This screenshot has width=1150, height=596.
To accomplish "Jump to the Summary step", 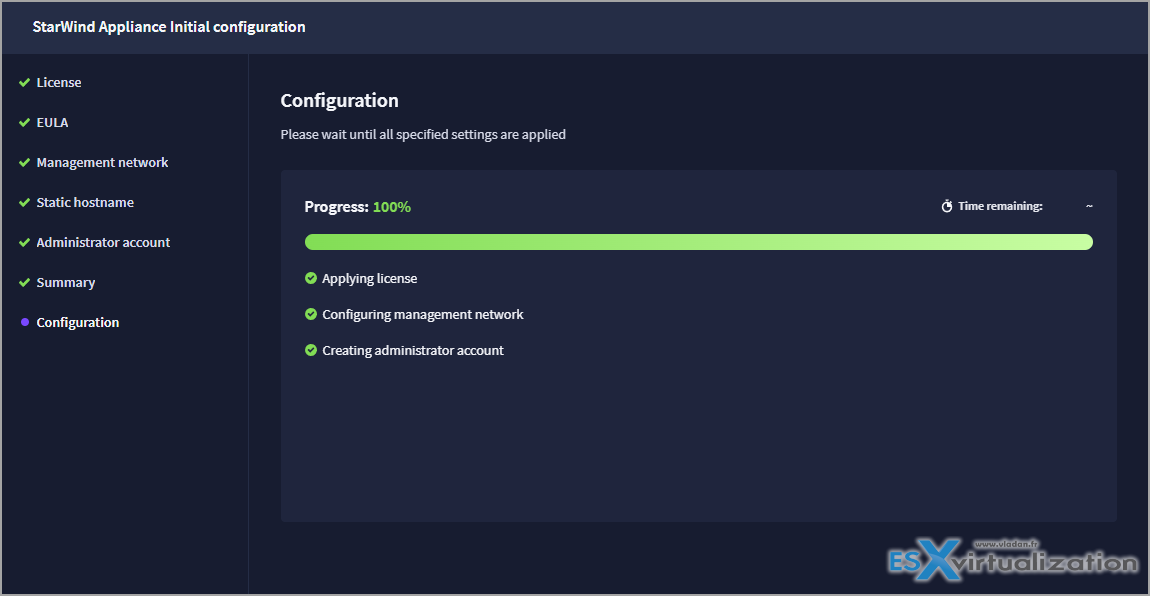I will coord(65,283).
